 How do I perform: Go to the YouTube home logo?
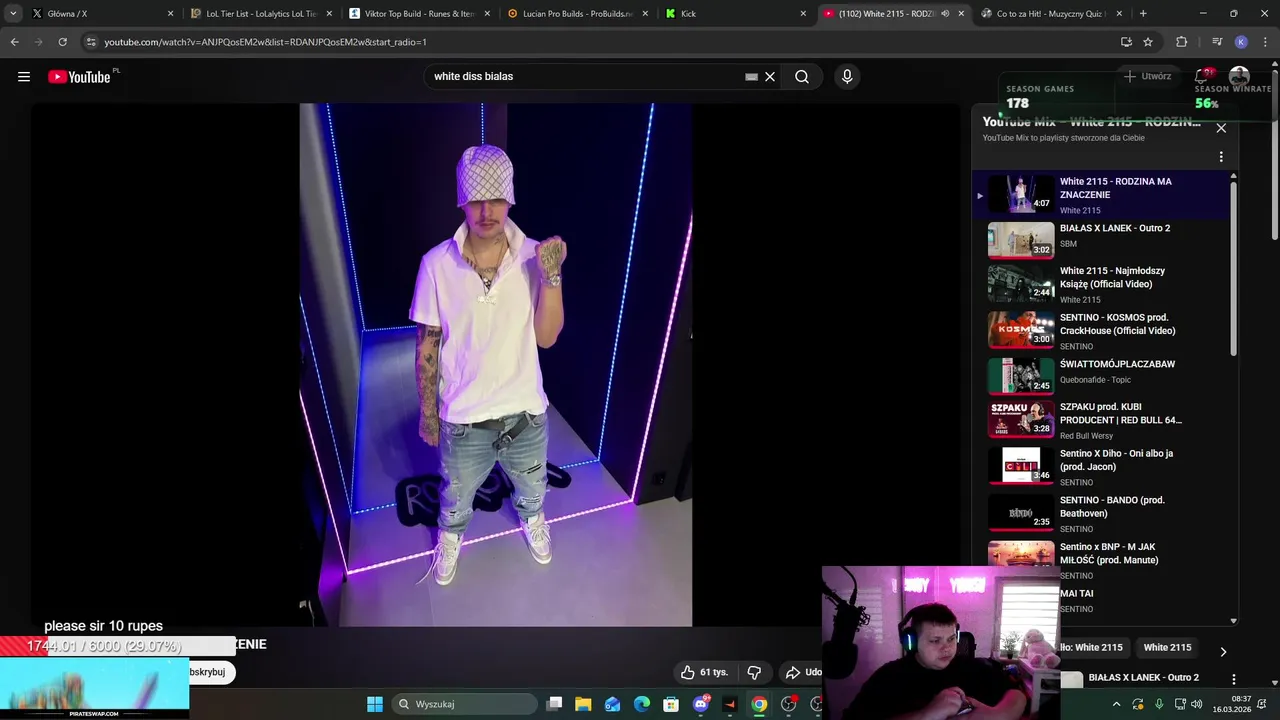tap(79, 77)
